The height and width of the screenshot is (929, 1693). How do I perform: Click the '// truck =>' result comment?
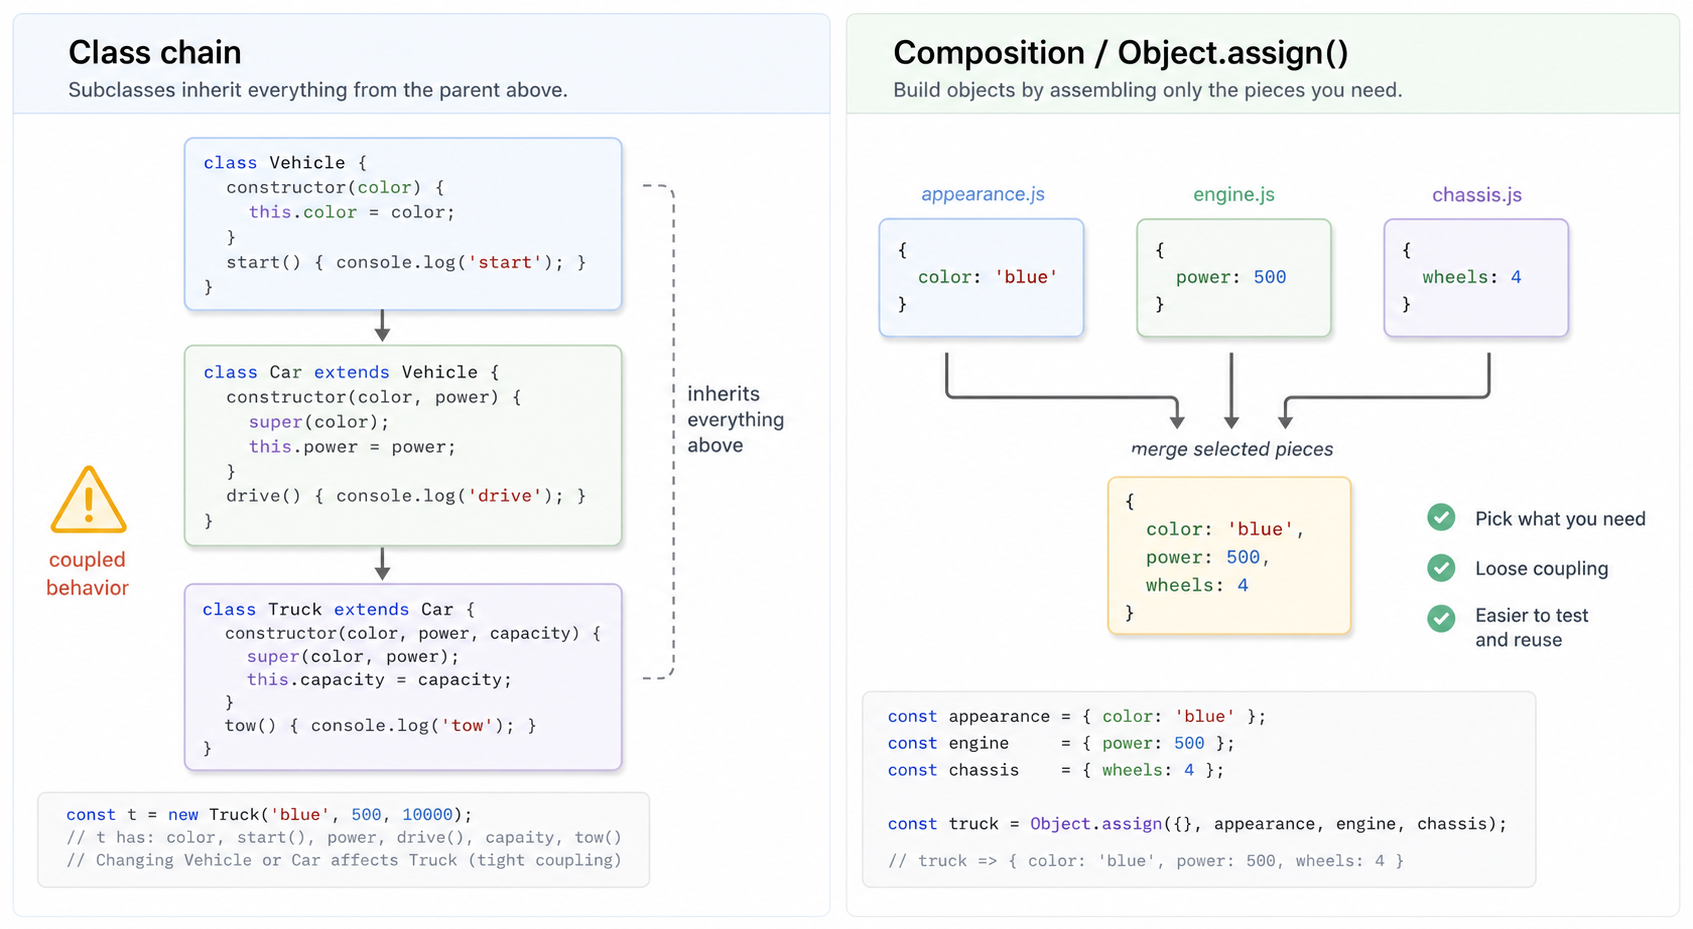1146,860
